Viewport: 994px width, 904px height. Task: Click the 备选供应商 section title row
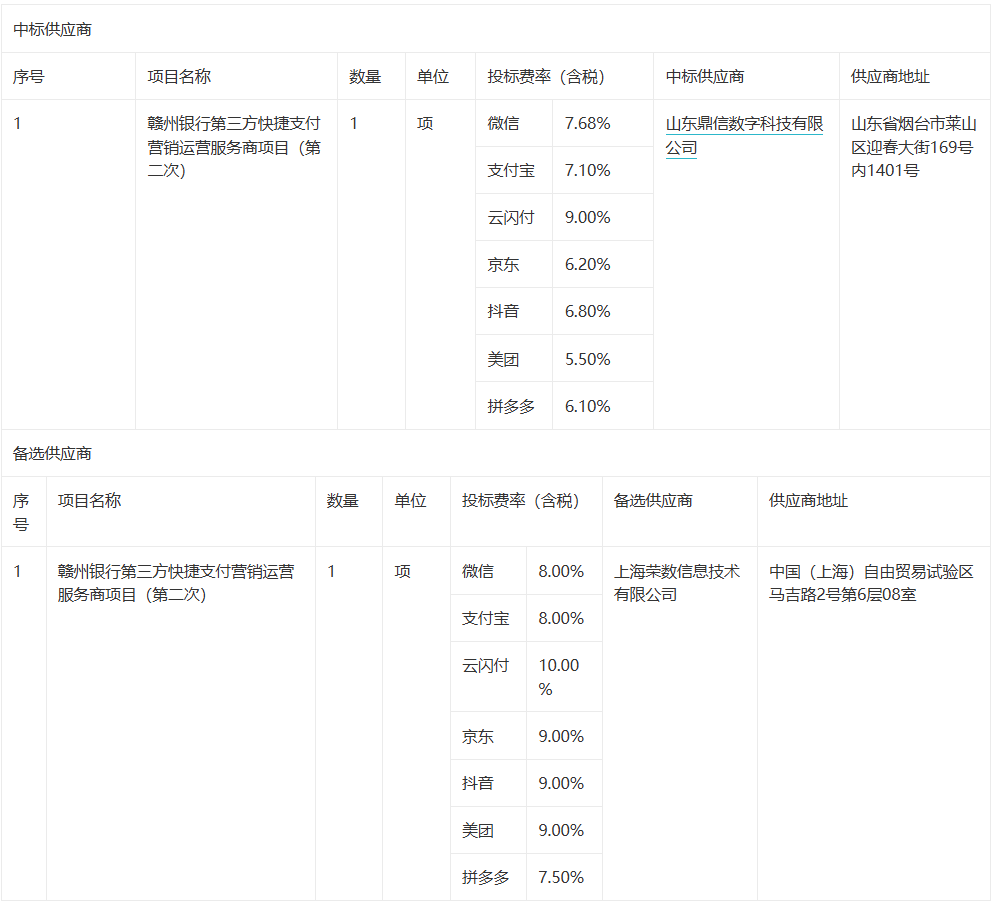point(52,454)
